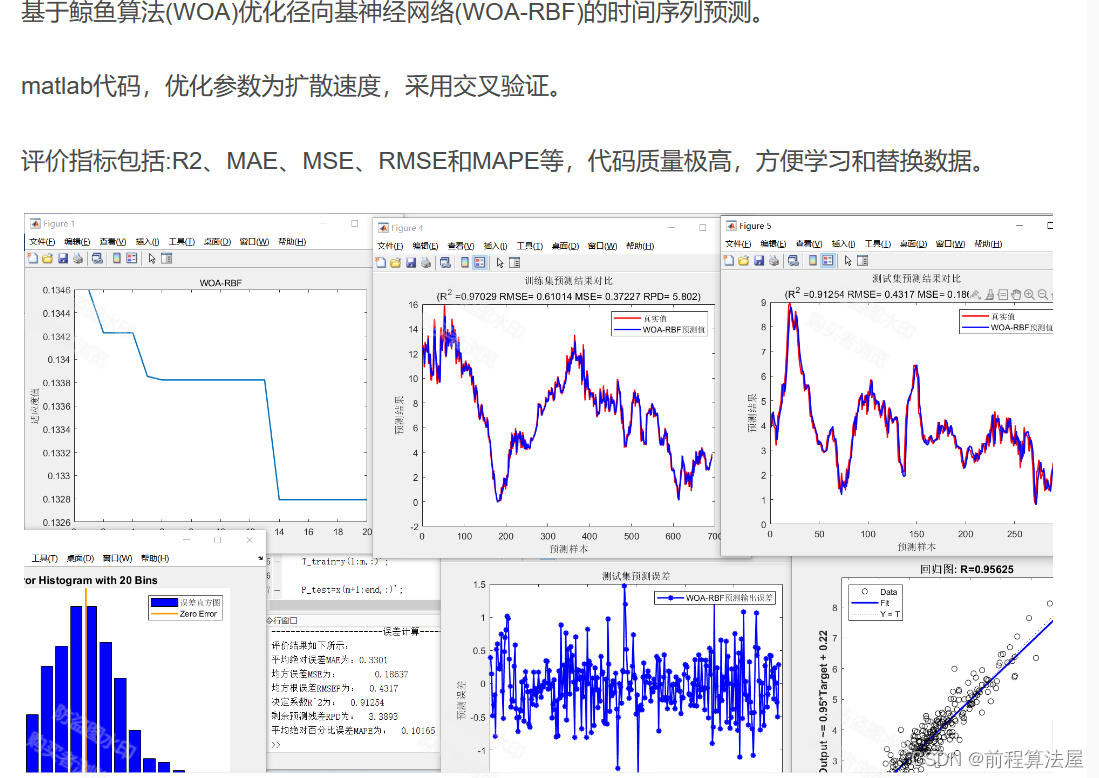Click the Insert Legend icon in Figure 1 toolbar
The width and height of the screenshot is (1099, 778).
[x=131, y=257]
